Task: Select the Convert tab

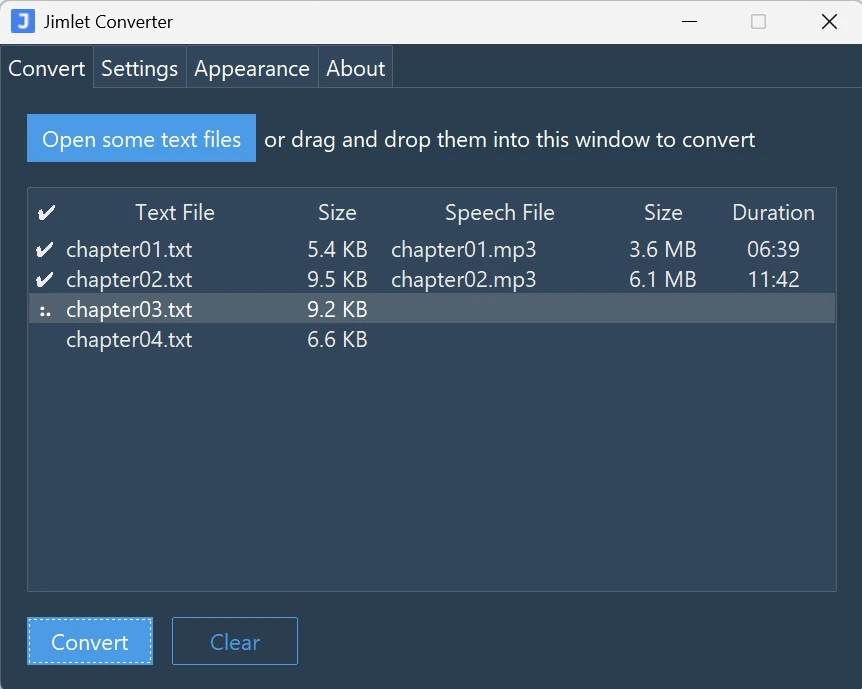Action: [47, 69]
